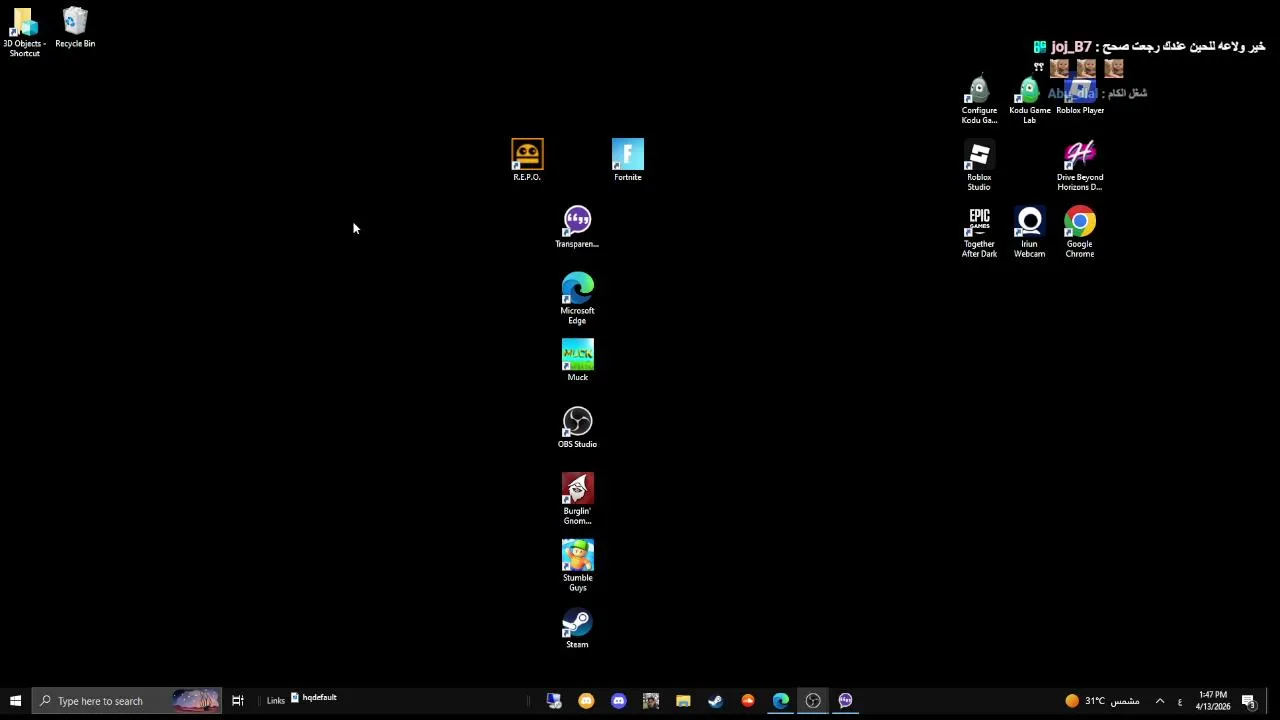Select the Iriun Webcam desktop shortcut

click(1029, 233)
